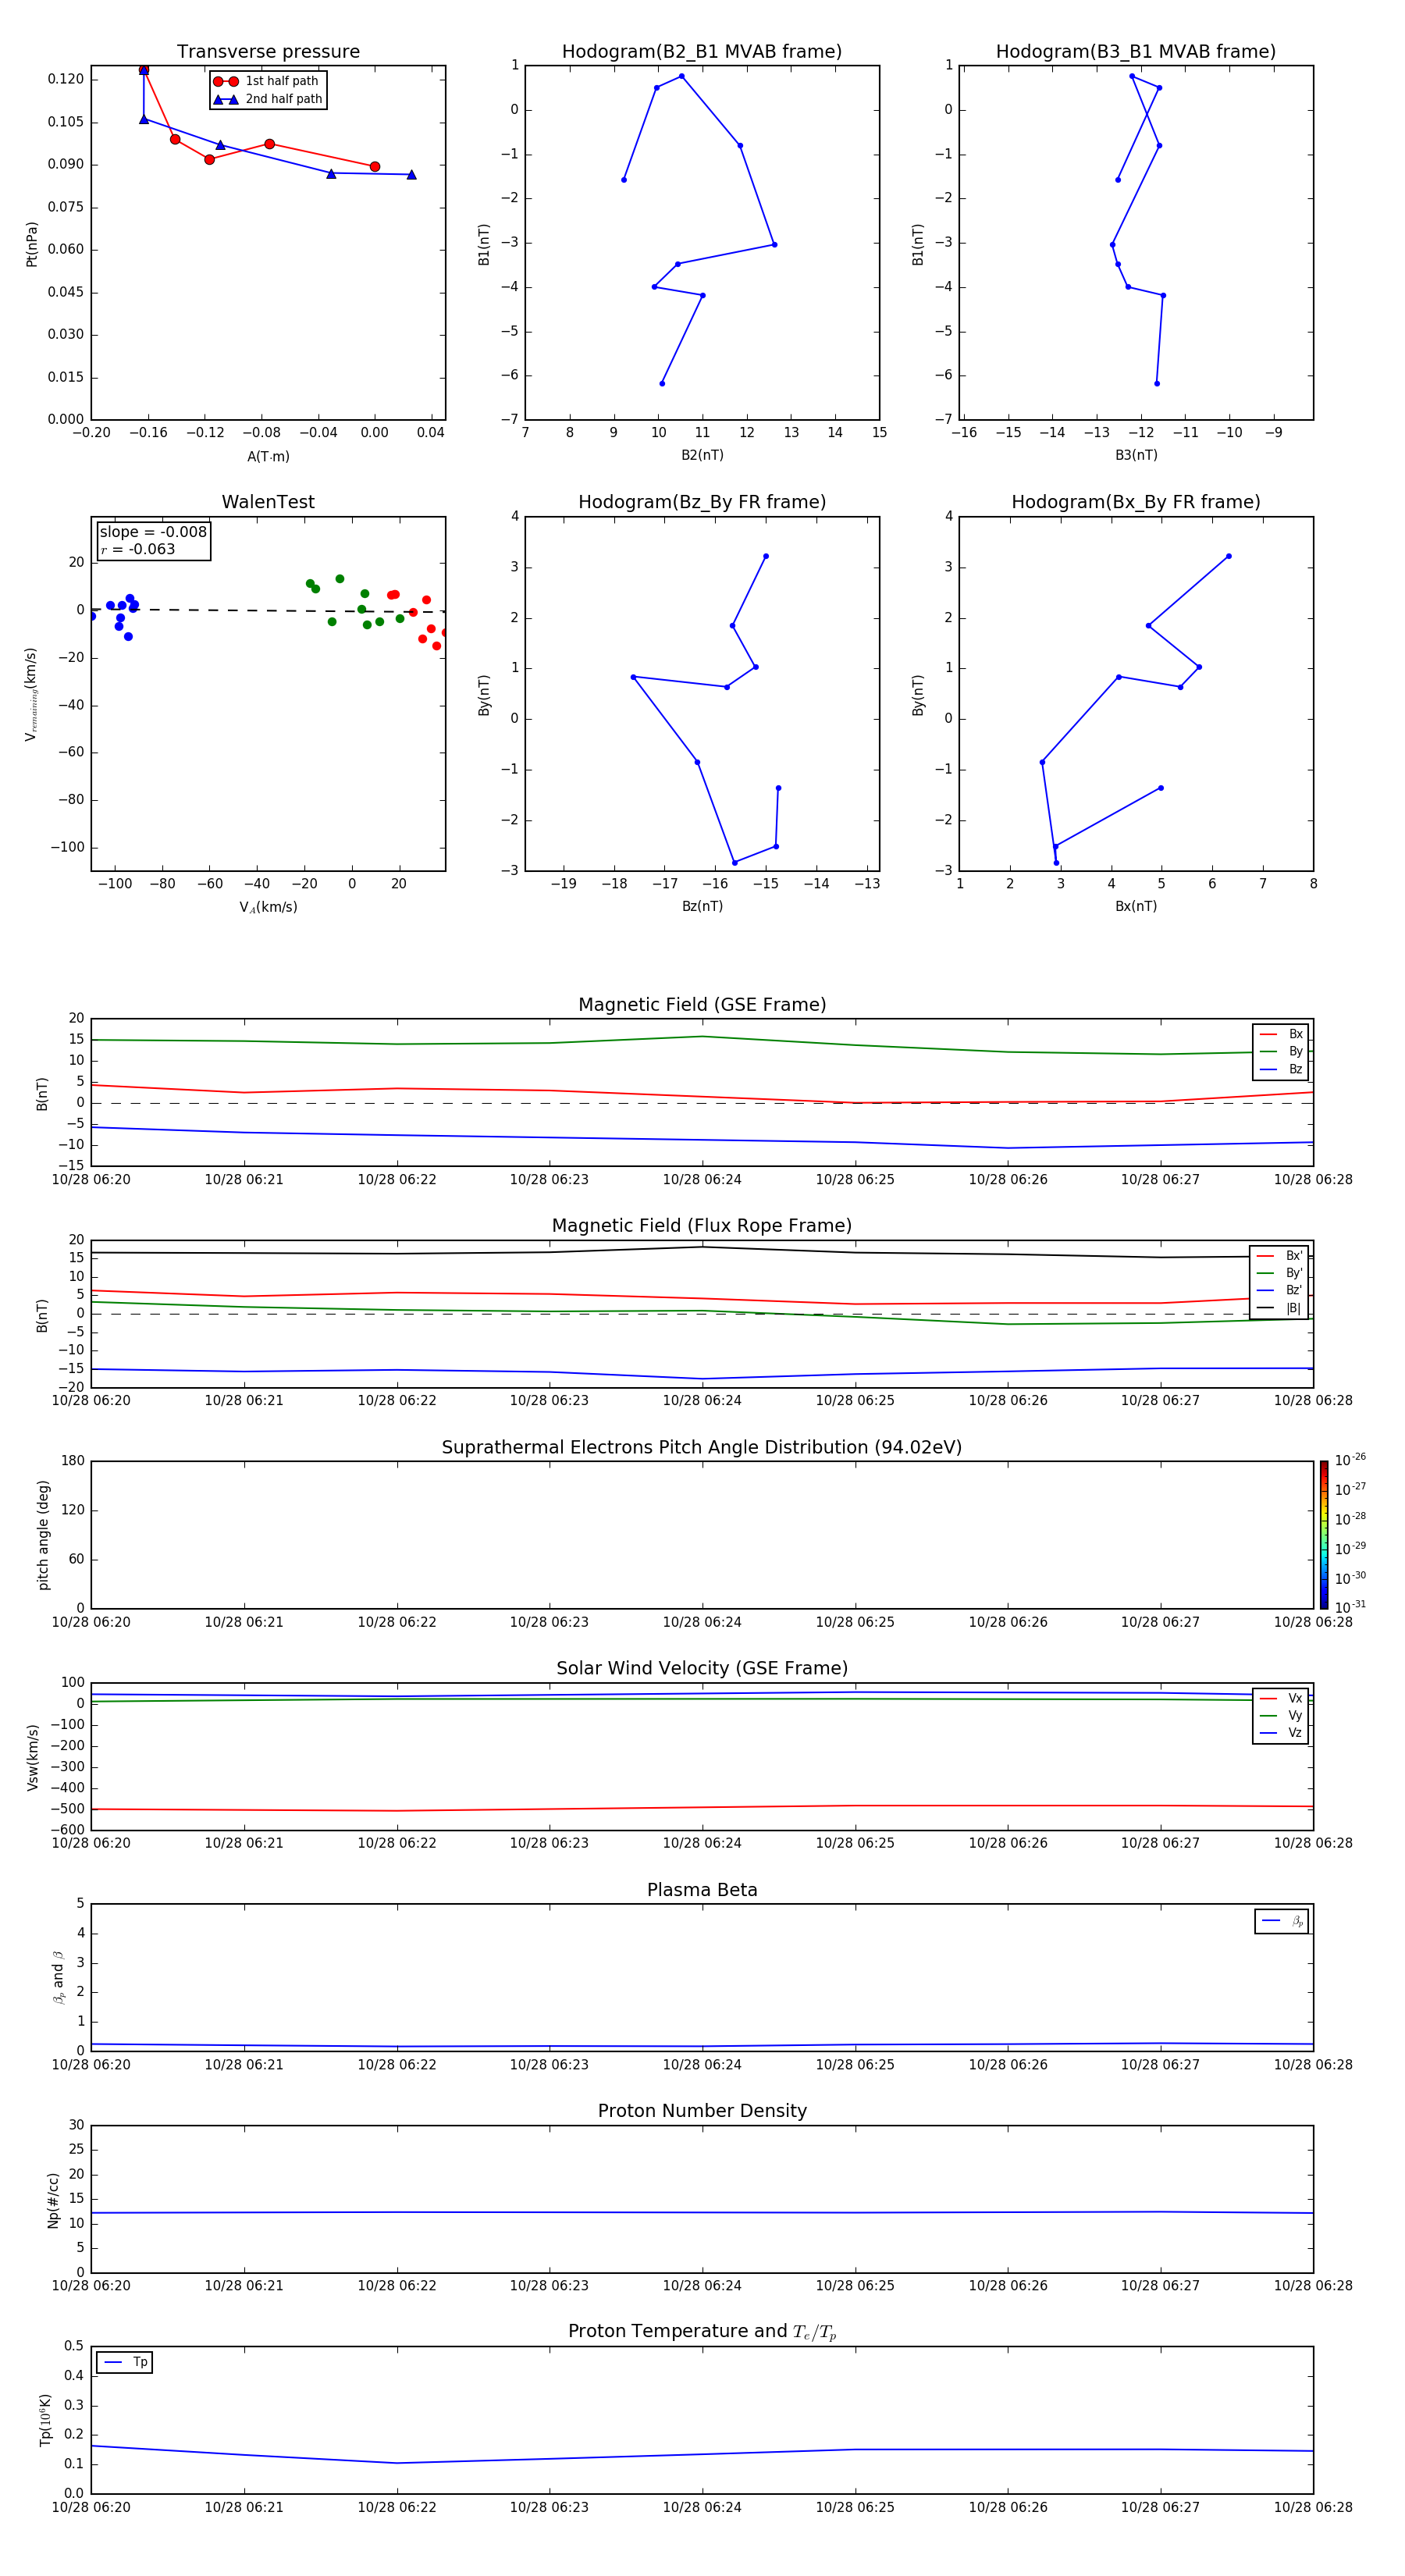Click the "Transverse pressure" plot title

tap(268, 52)
